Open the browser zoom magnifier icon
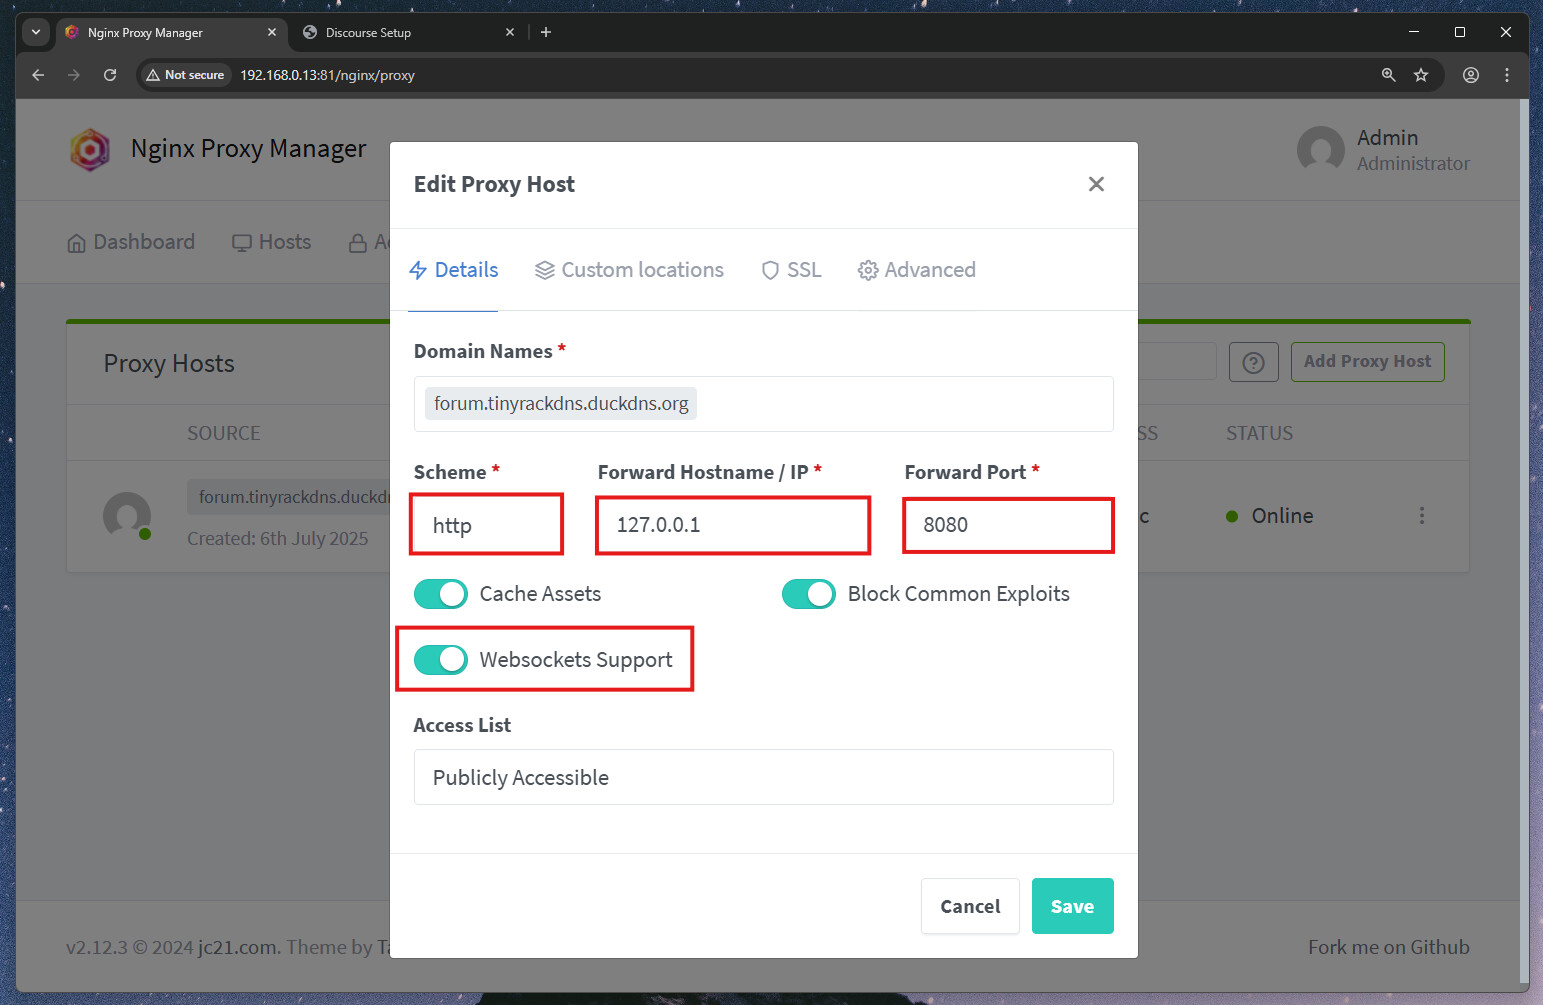 tap(1388, 75)
